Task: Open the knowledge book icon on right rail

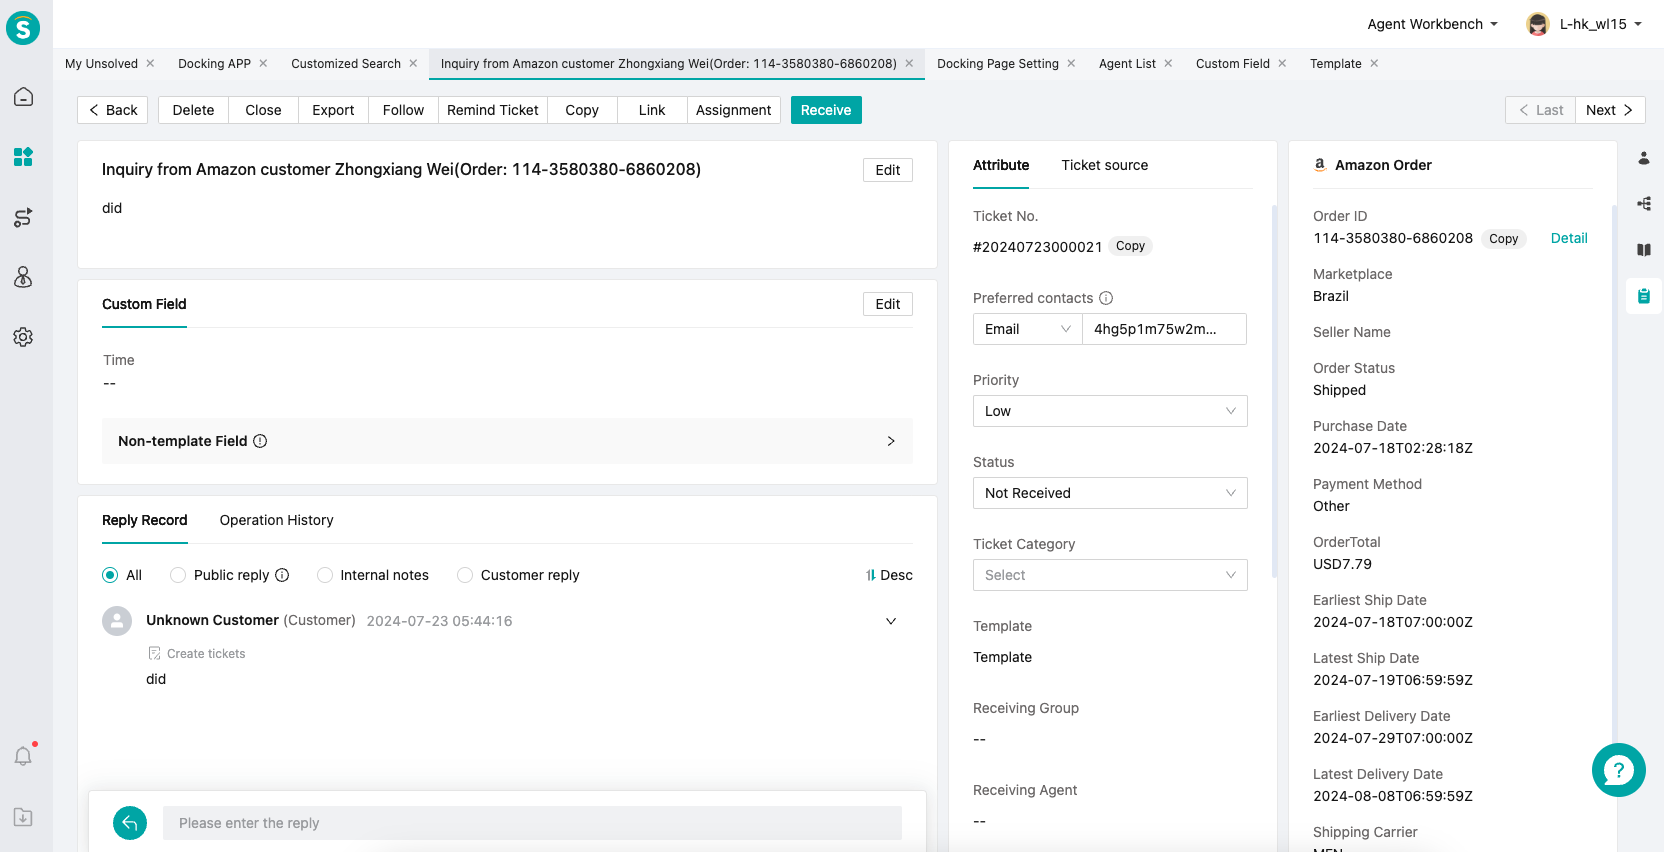Action: point(1644,250)
